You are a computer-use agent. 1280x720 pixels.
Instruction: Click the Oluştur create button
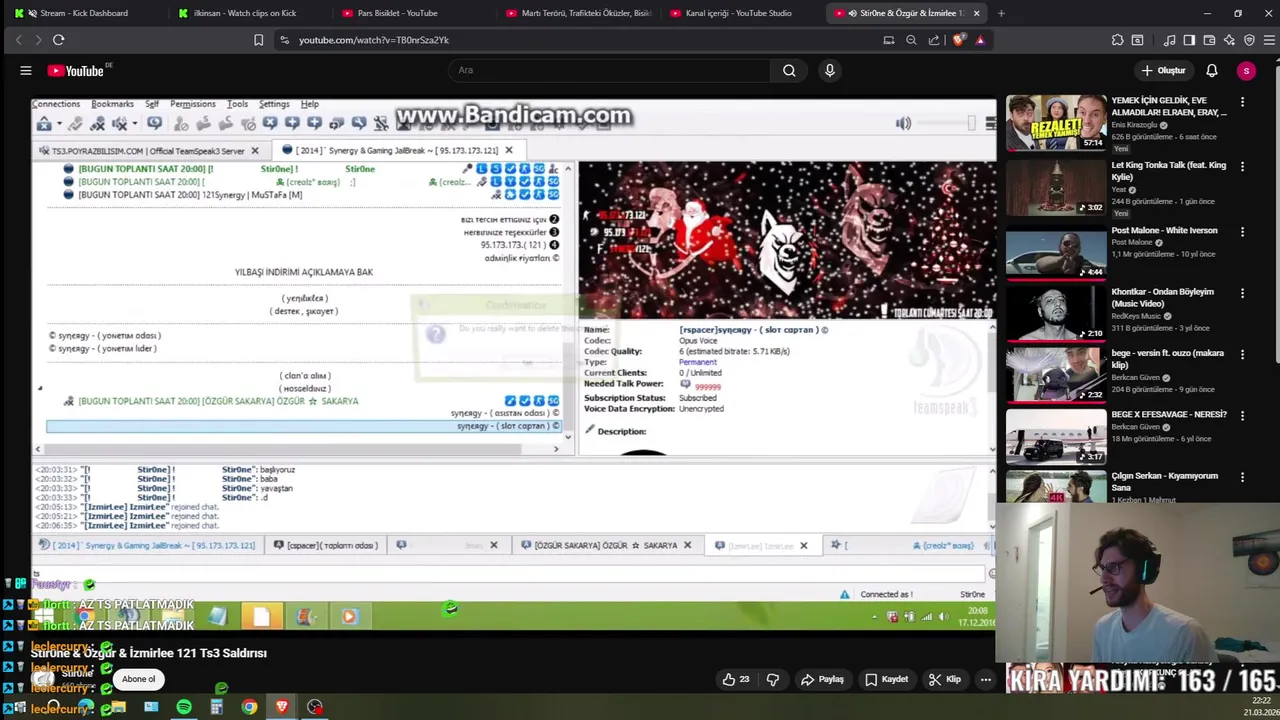coord(1163,70)
